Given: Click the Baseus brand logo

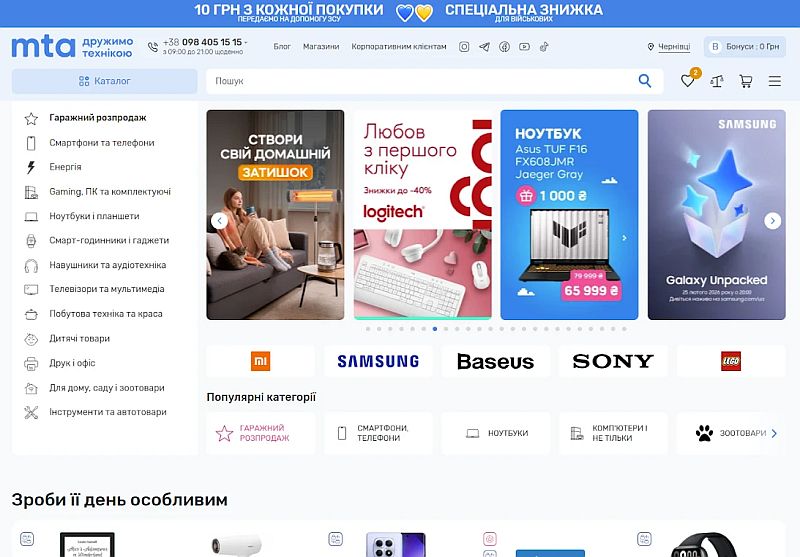Looking at the screenshot, I should [495, 362].
